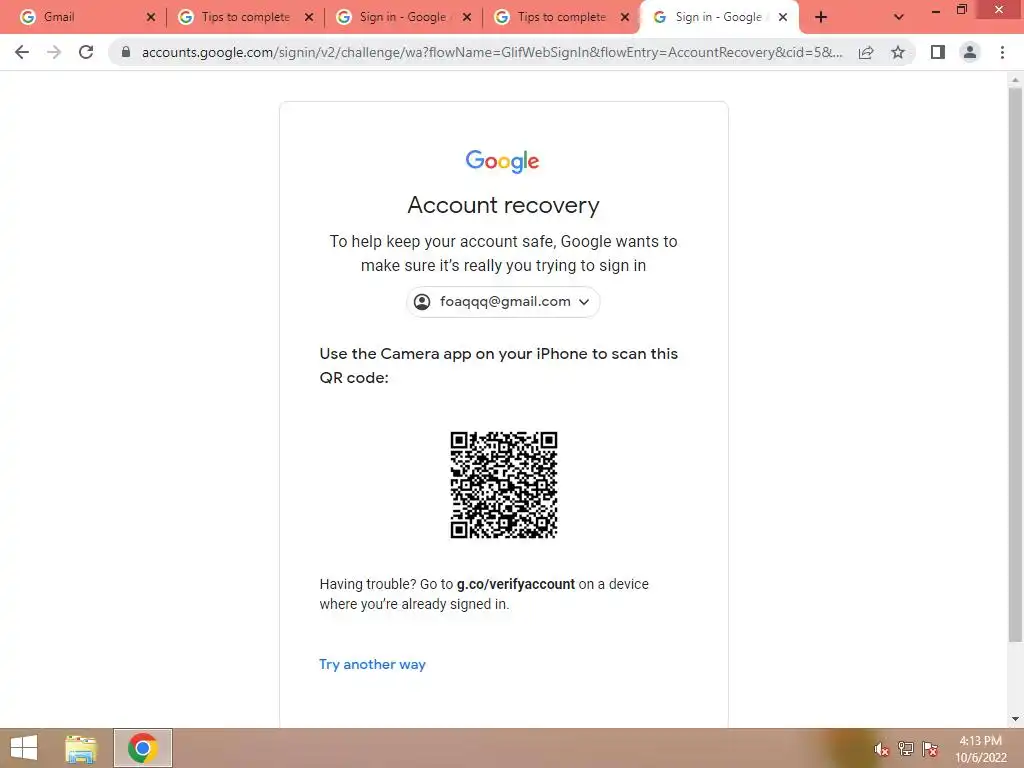Open the taskbar clock and date

pyautogui.click(x=980, y=749)
